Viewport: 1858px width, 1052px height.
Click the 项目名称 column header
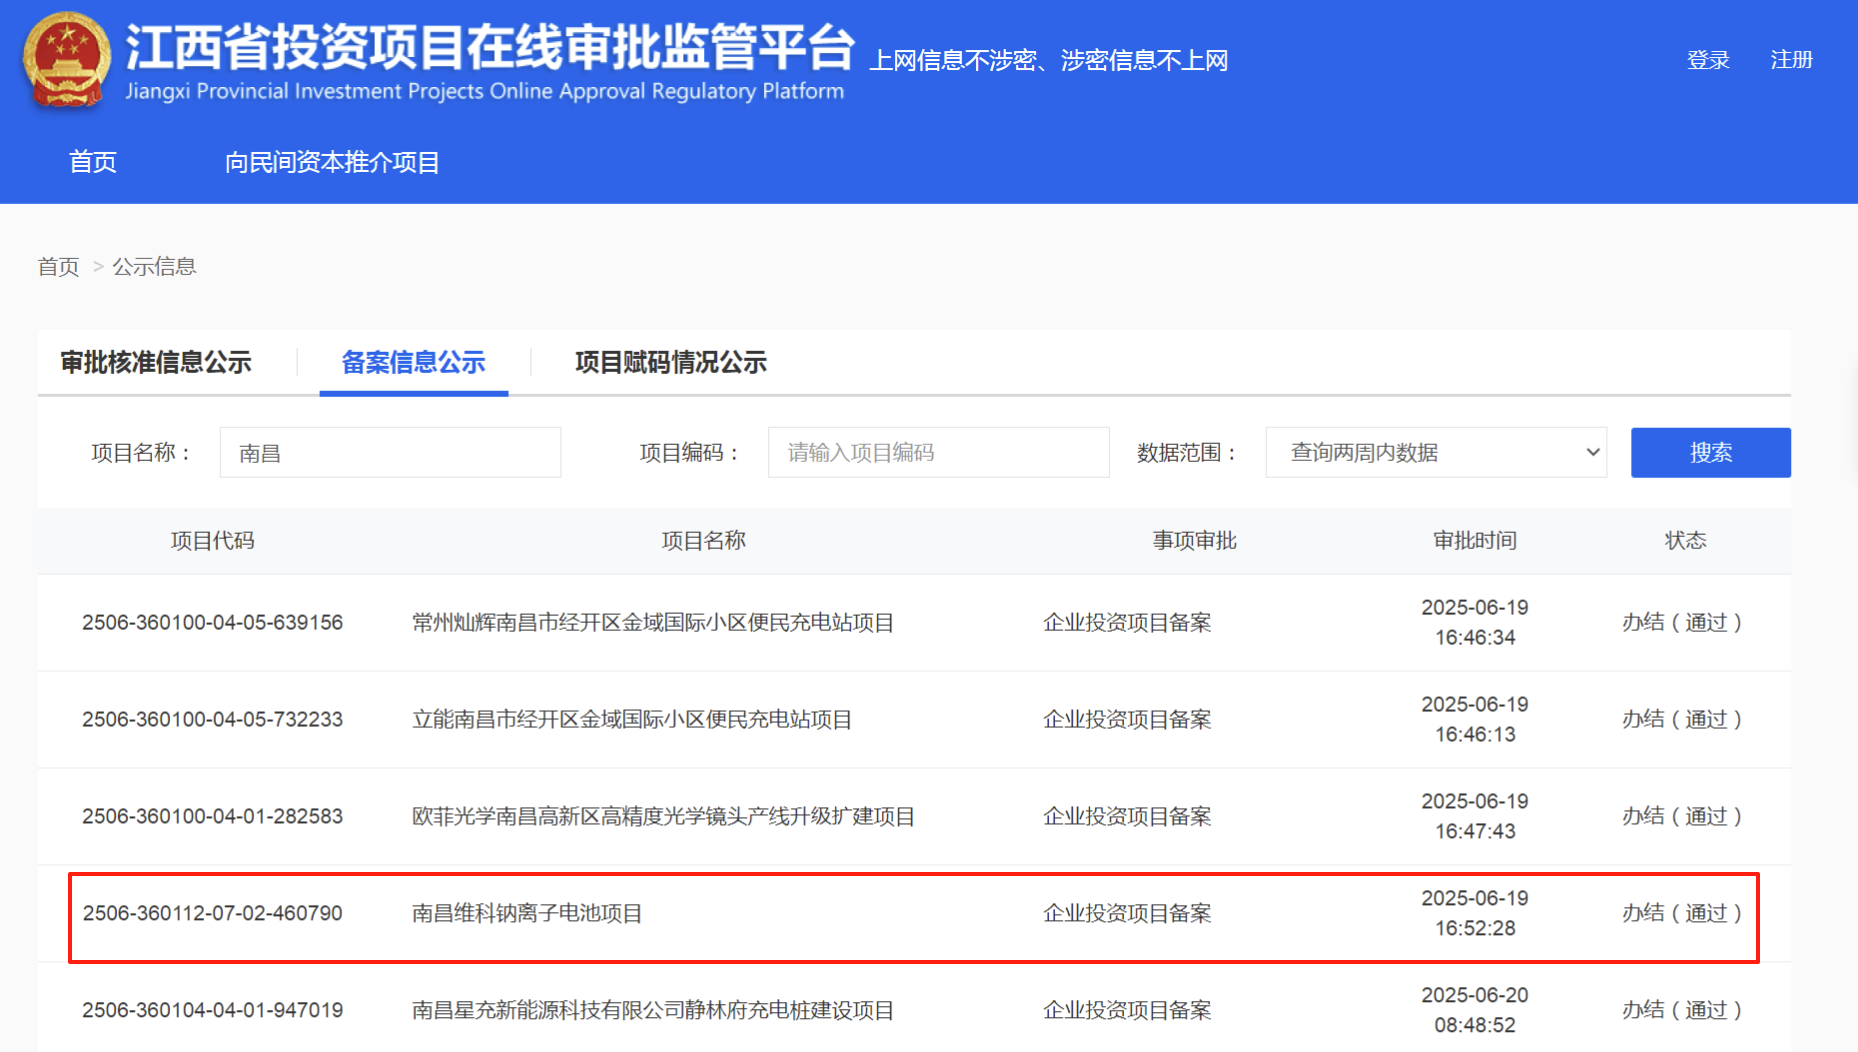click(x=704, y=541)
